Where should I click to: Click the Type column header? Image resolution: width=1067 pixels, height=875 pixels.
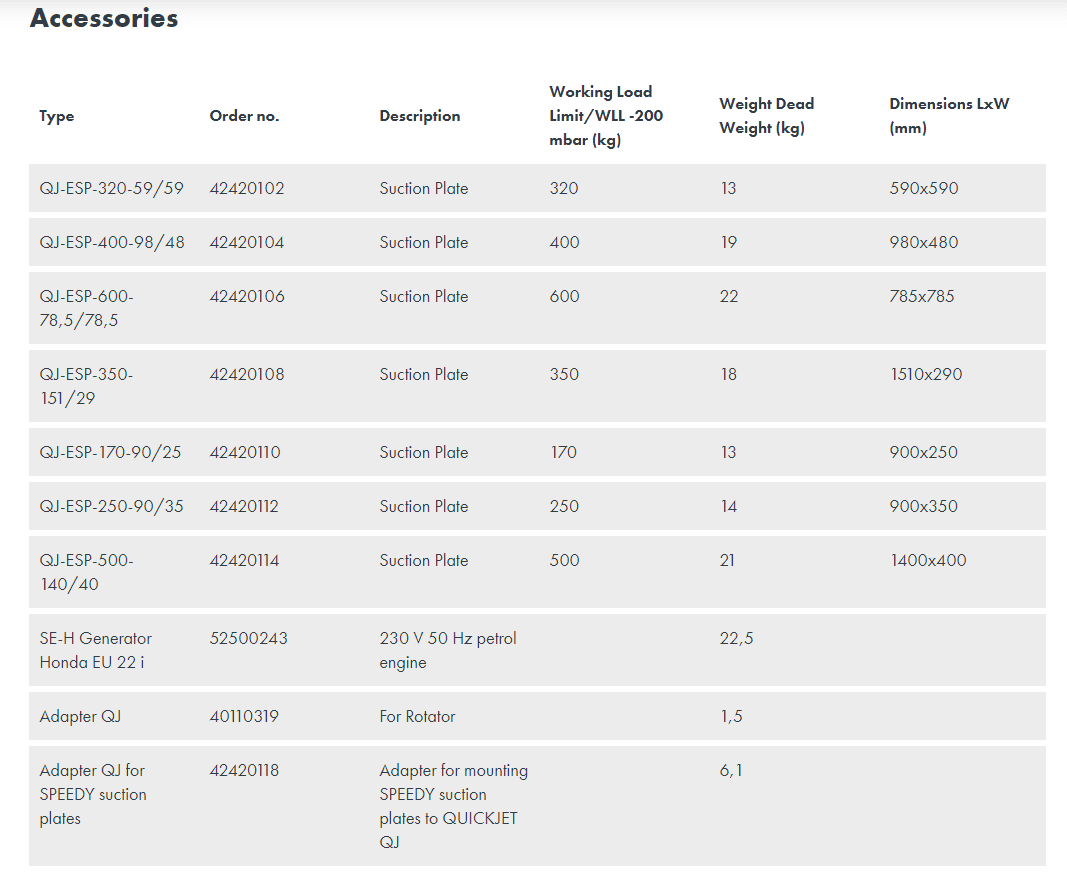[x=57, y=116]
